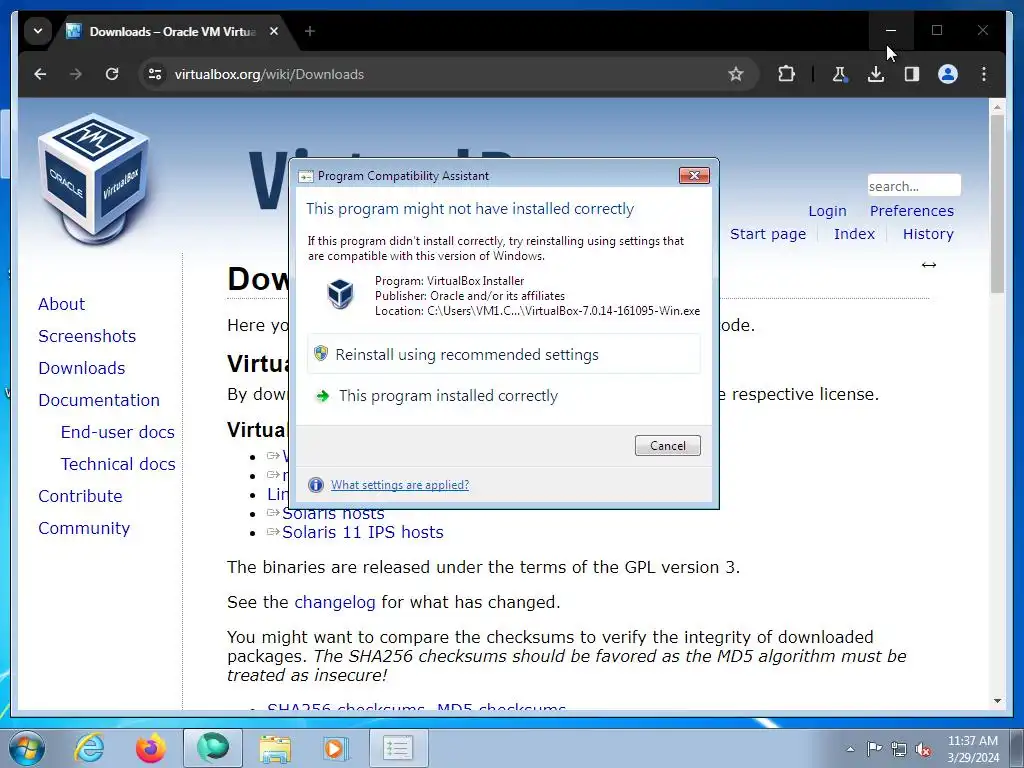Choose This program installed correctly
The width and height of the screenshot is (1024, 768).
click(504, 396)
